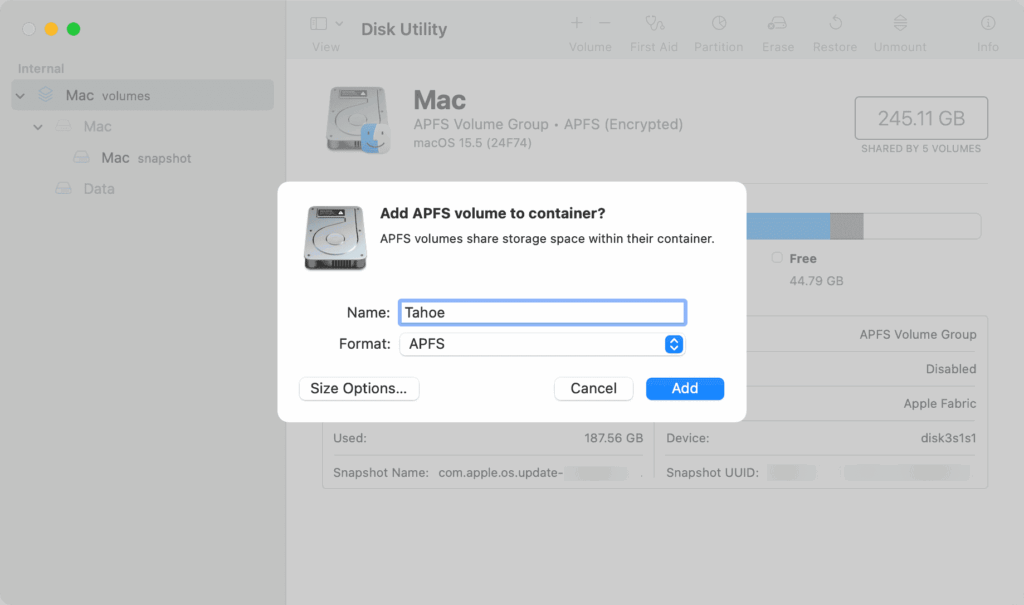Image resolution: width=1024 pixels, height=605 pixels.
Task: Click the green zoom window button
Action: click(73, 29)
